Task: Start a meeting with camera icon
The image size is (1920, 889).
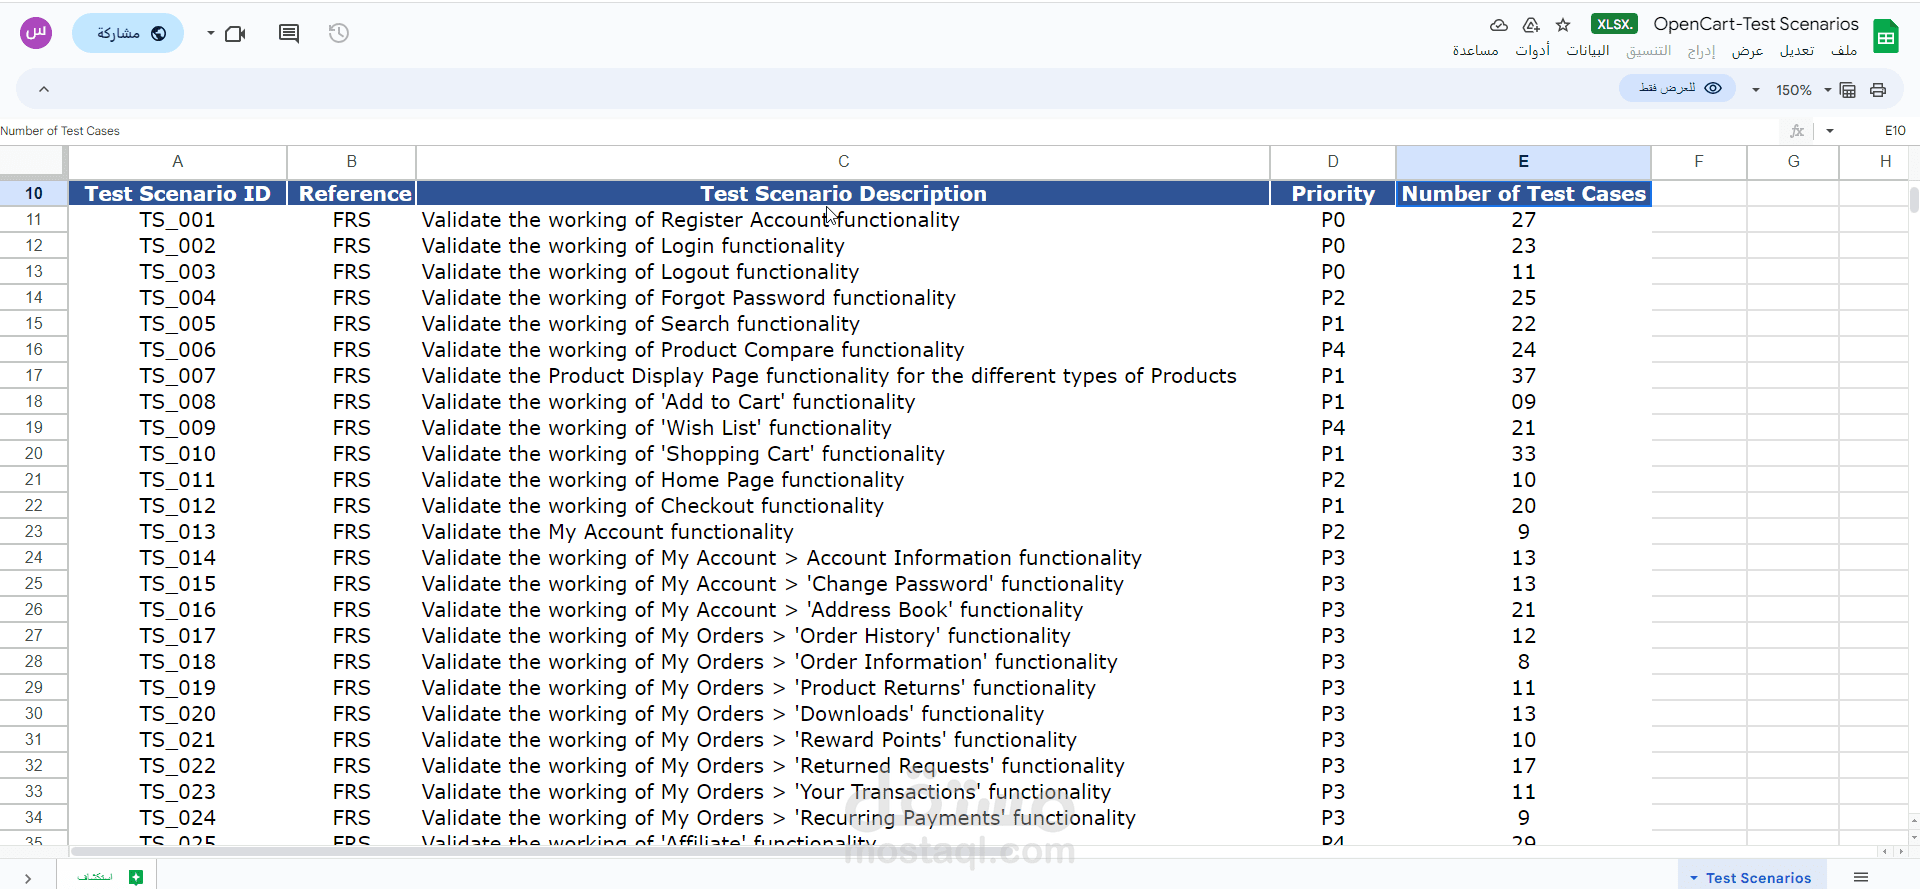Action: point(235,34)
